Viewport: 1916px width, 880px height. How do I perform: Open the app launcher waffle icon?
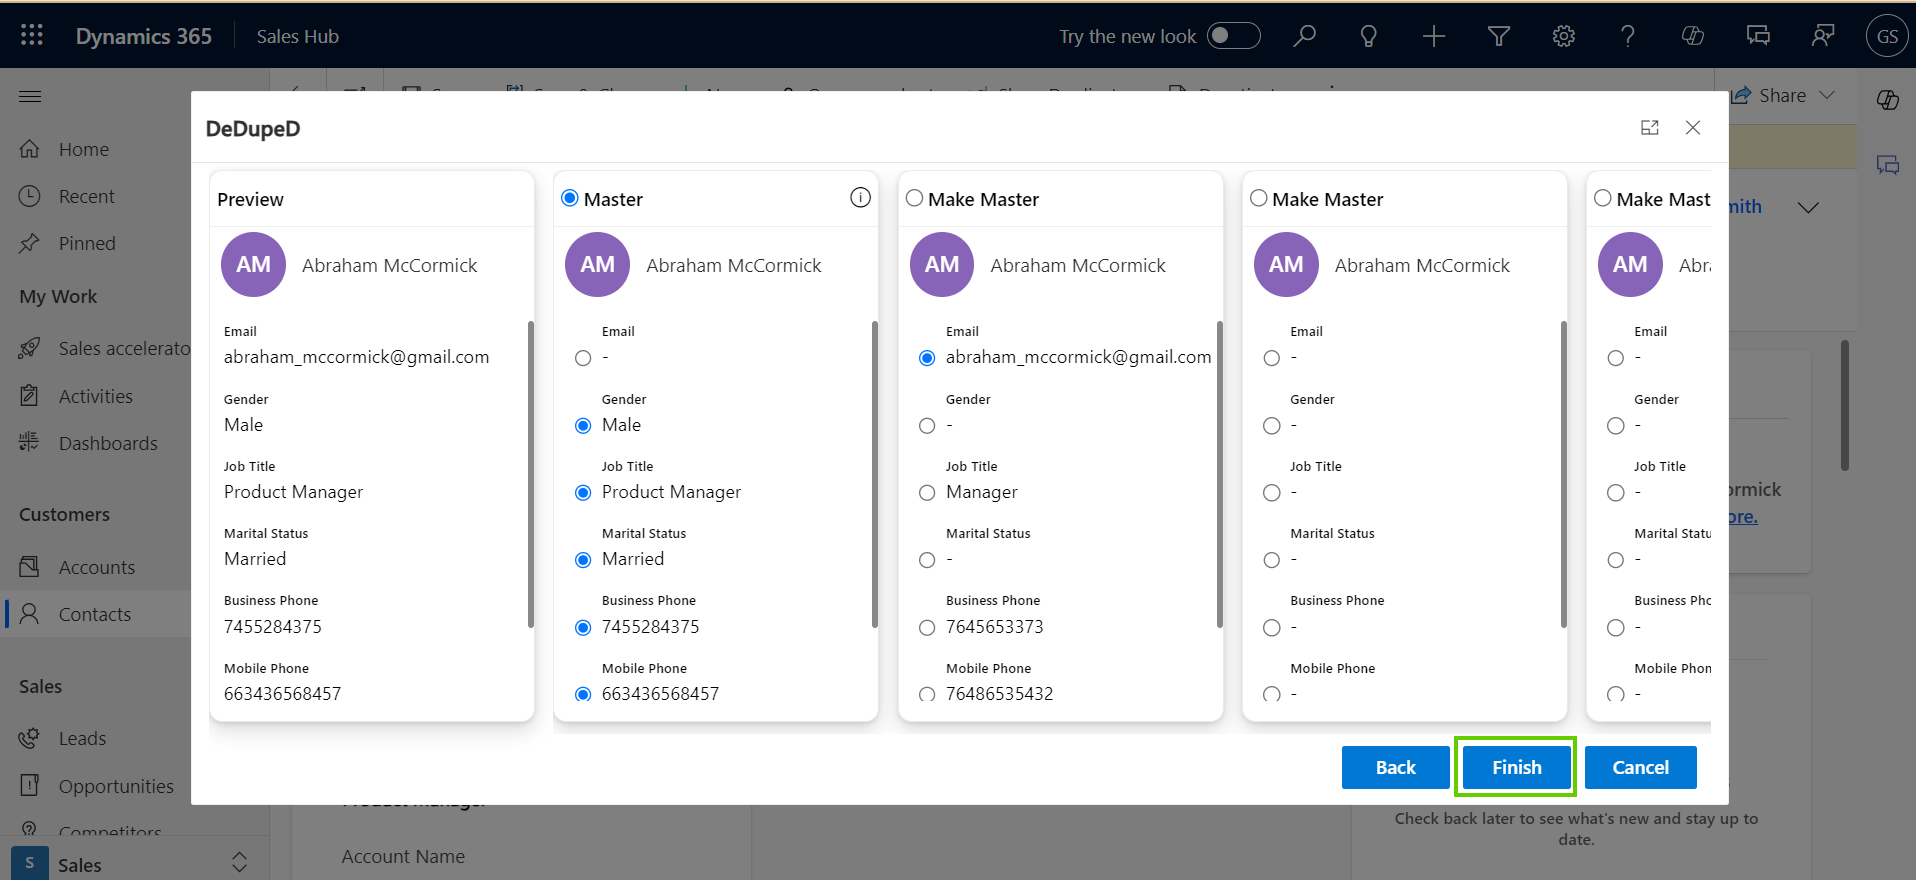pos(32,36)
